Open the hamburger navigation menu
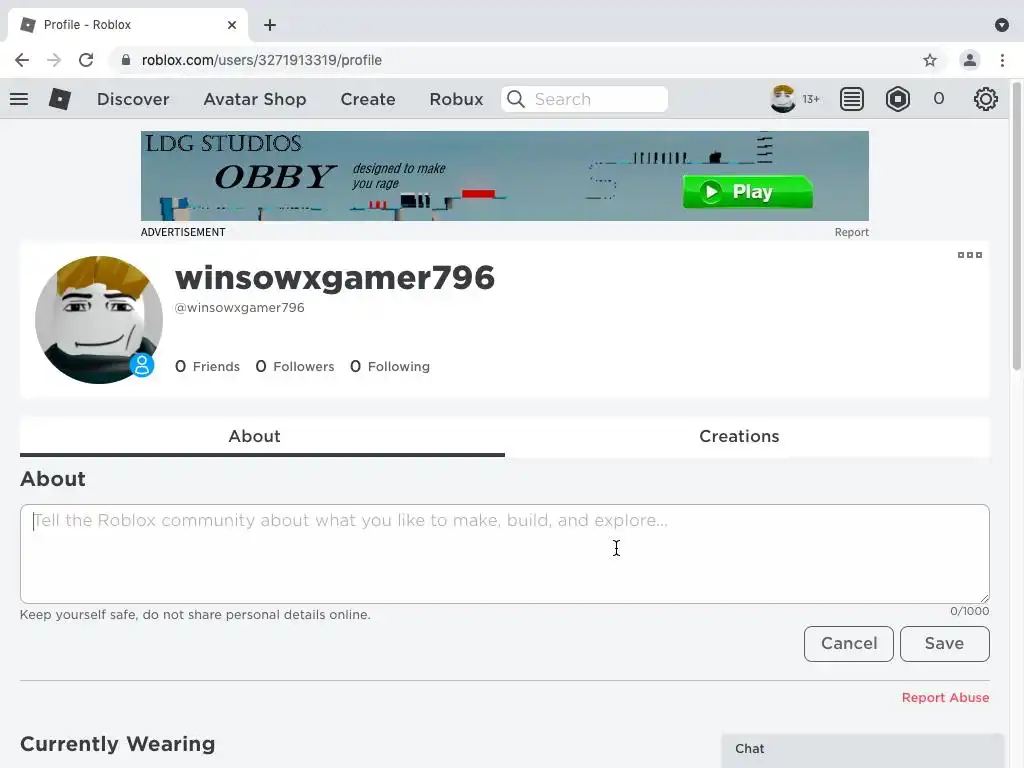This screenshot has width=1024, height=768. pyautogui.click(x=19, y=99)
